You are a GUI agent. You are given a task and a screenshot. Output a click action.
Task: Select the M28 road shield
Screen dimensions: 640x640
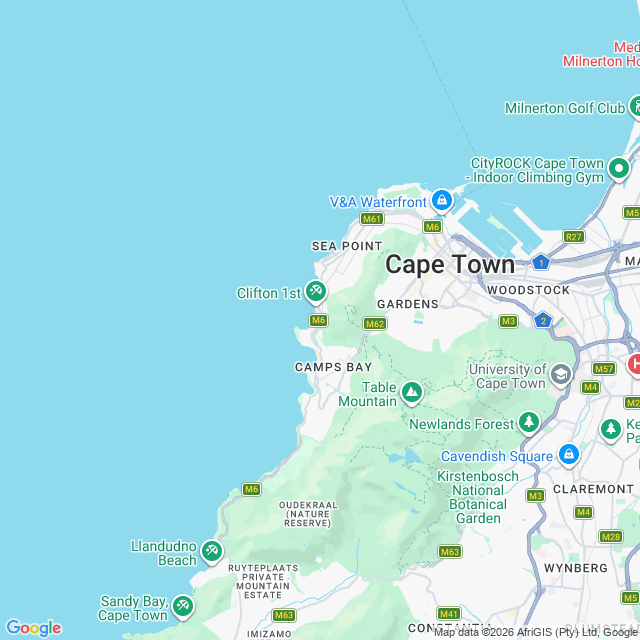(611, 536)
